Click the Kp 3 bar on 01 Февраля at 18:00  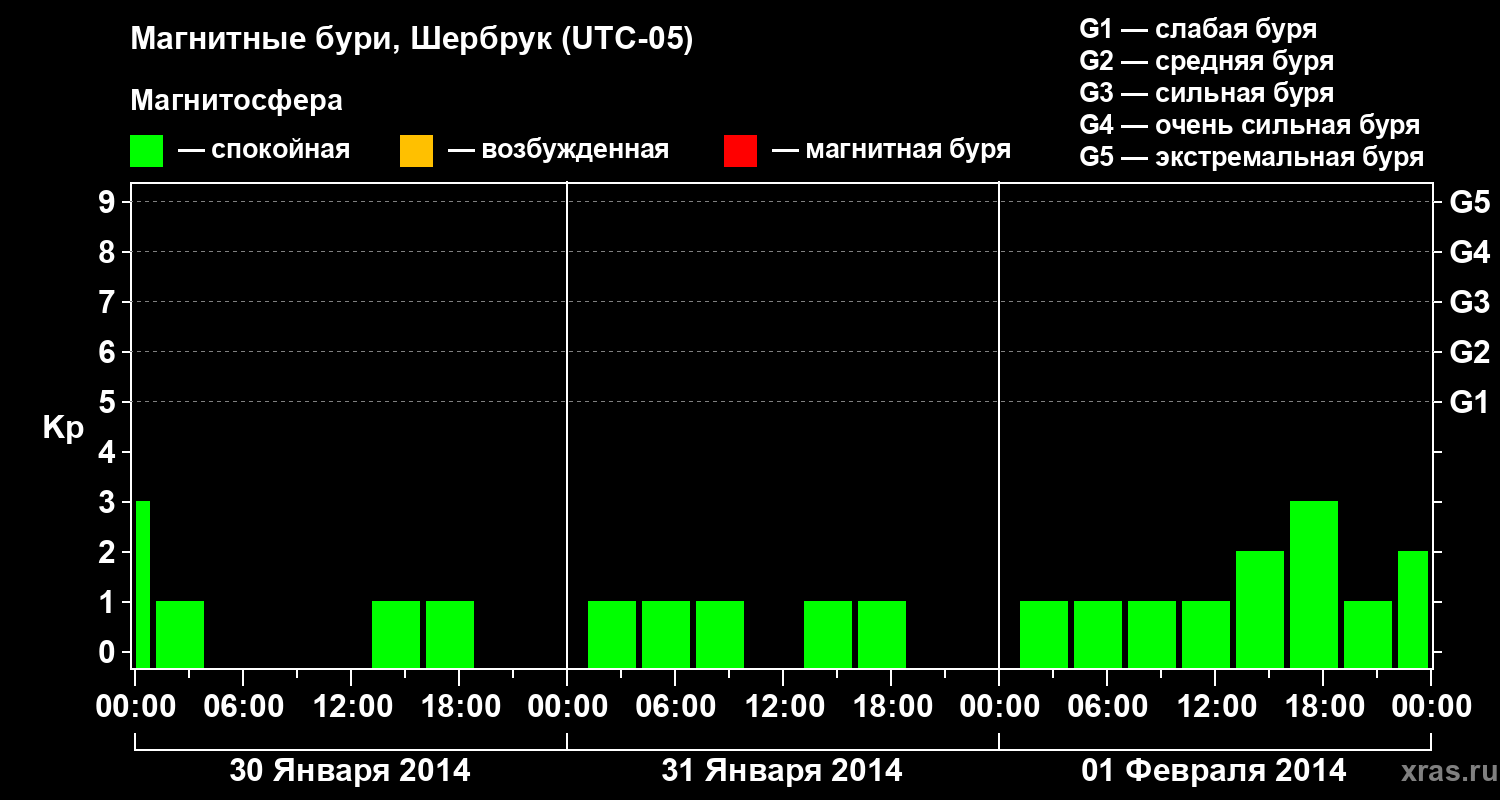pos(1314,584)
